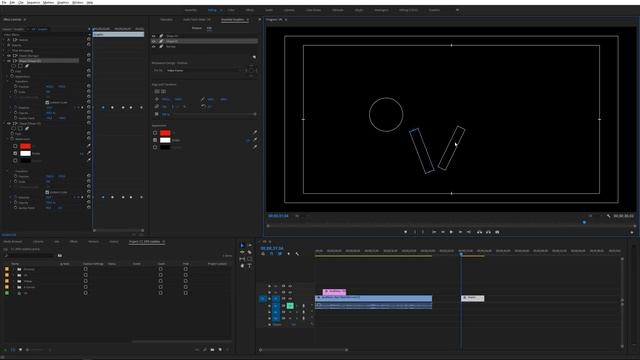This screenshot has width=640, height=360.
Task: Collapse the highlighted Shape row in Effect Controls
Action: tap(4, 61)
